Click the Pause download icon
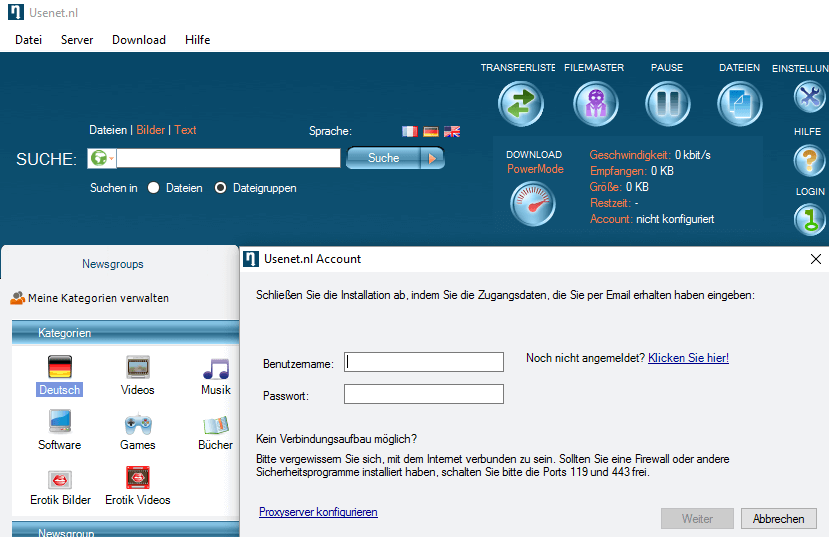 [x=667, y=104]
